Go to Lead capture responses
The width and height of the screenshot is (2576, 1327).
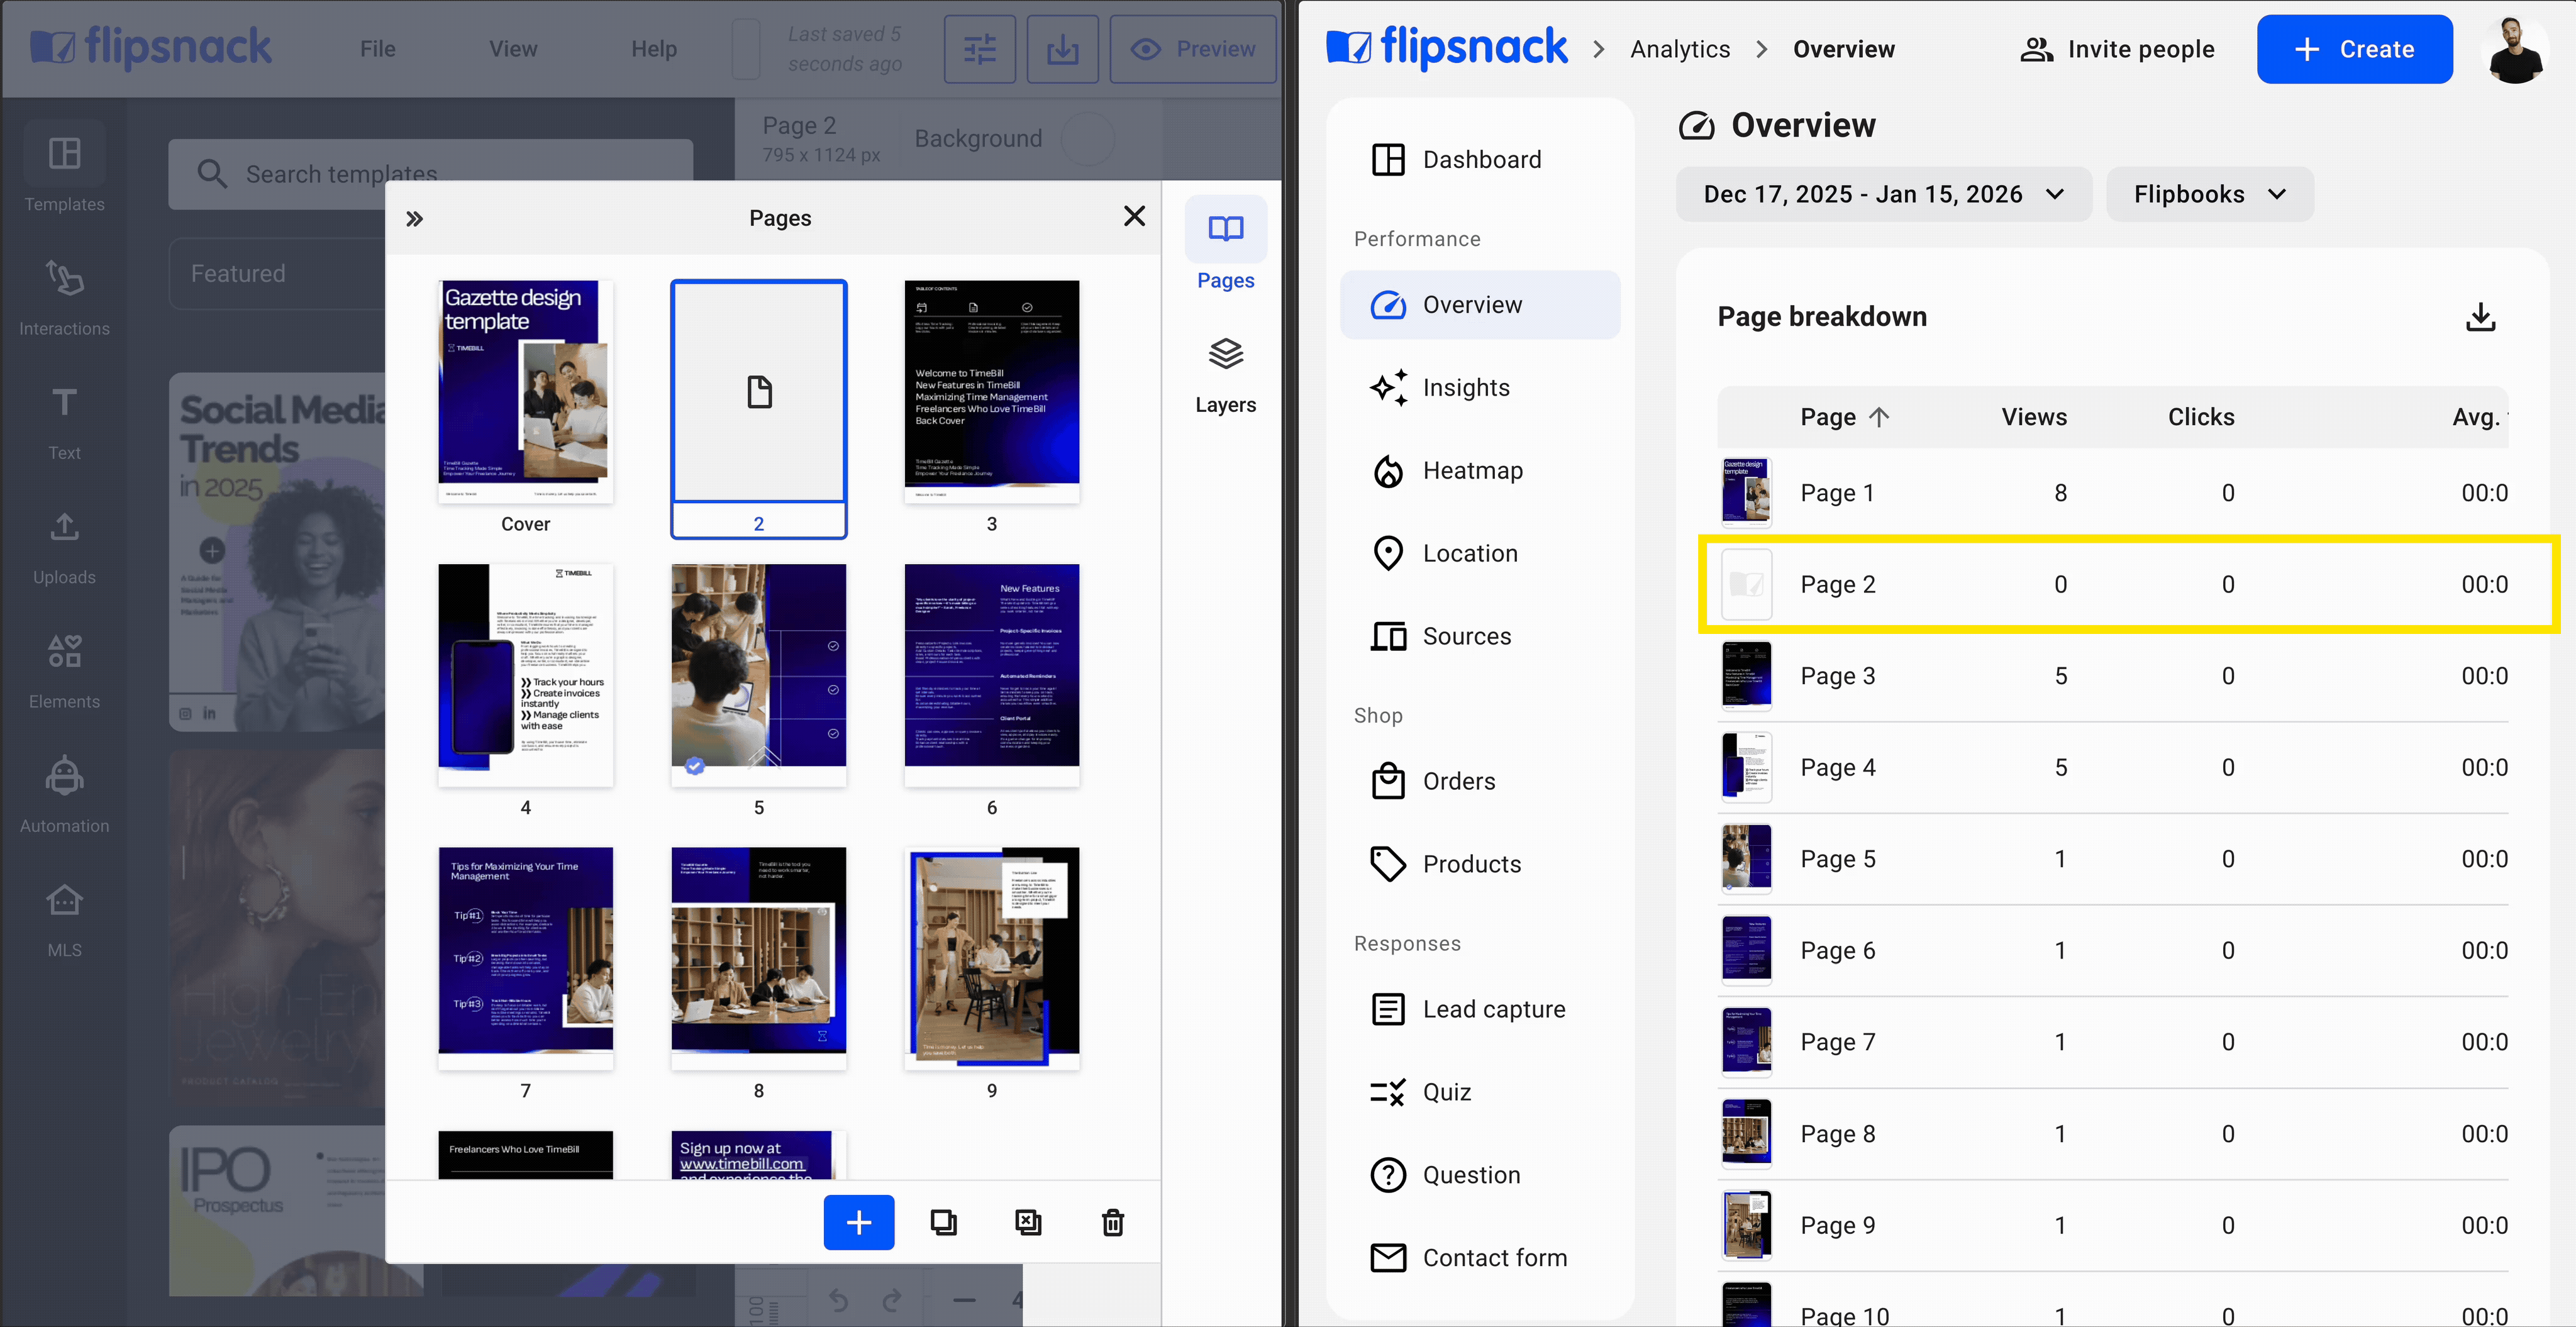[1493, 1009]
